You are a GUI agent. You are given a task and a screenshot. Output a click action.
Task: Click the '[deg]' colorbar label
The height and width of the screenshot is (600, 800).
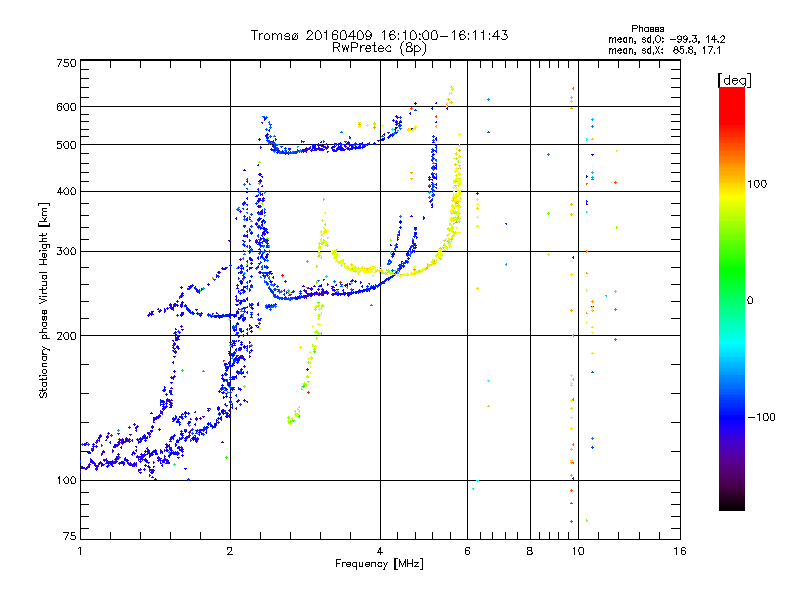click(x=734, y=80)
